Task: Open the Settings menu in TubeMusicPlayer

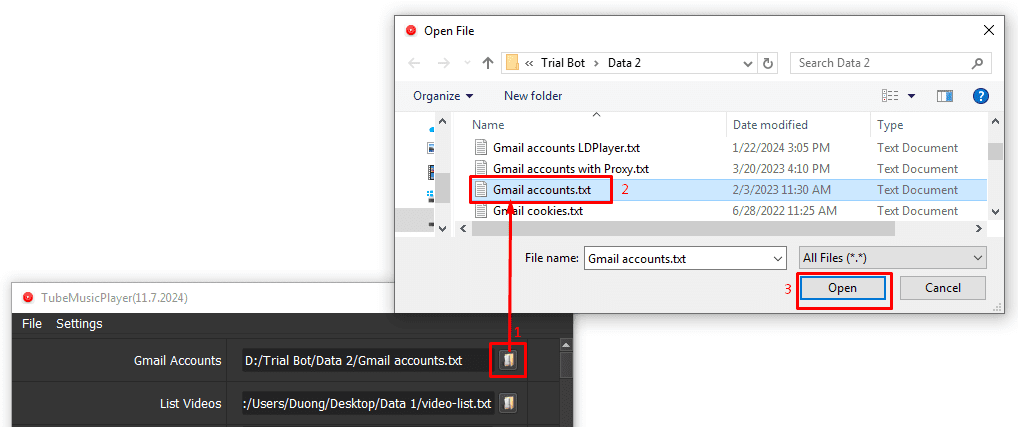Action: [x=79, y=323]
